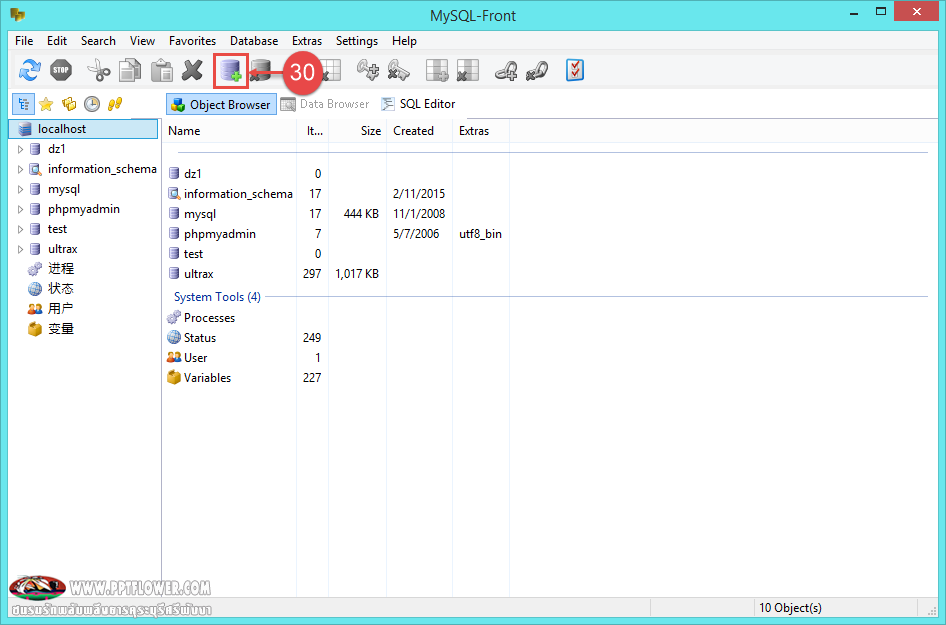The width and height of the screenshot is (946, 625).
Task: Click the '1,017 KB' size cell
Action: (x=357, y=274)
